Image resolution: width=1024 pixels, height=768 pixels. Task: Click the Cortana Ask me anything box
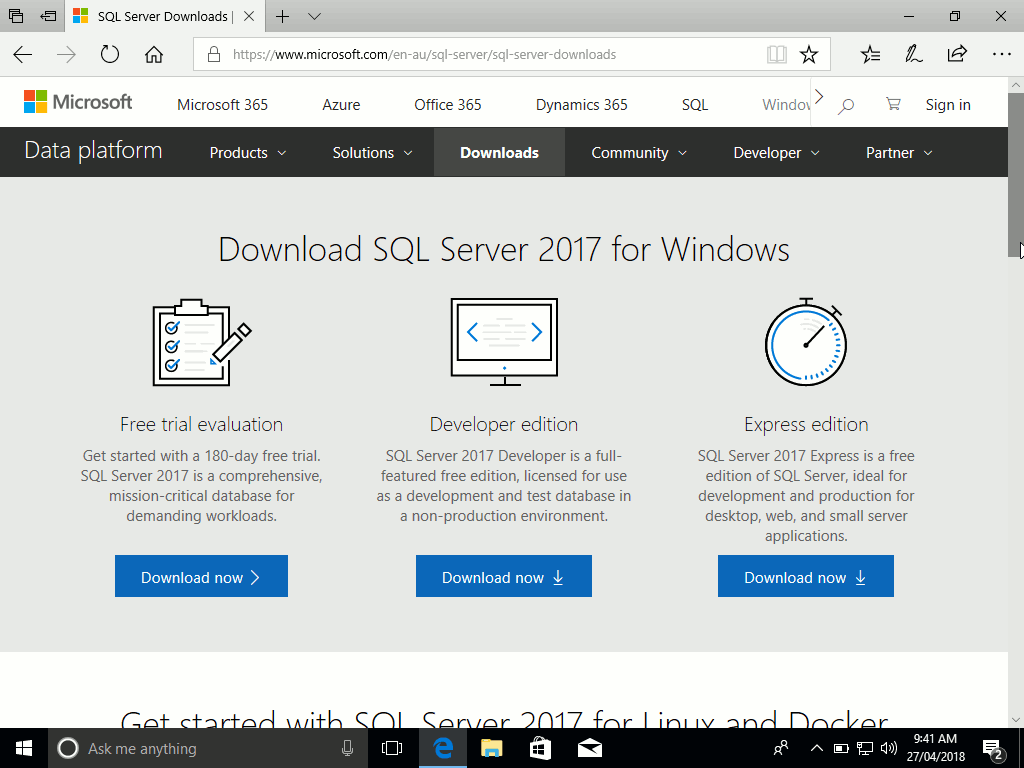pyautogui.click(x=208, y=748)
